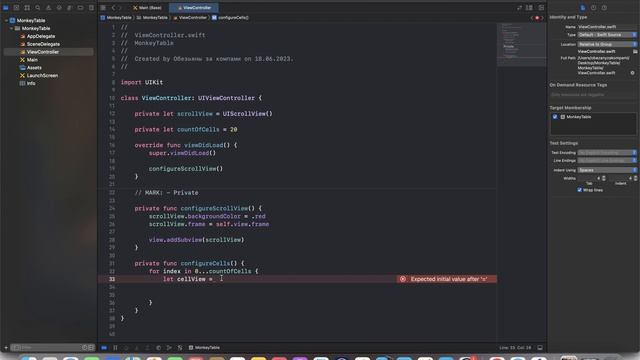The image size is (640, 360).
Task: Click the line number 33 gutter
Action: tap(112, 279)
